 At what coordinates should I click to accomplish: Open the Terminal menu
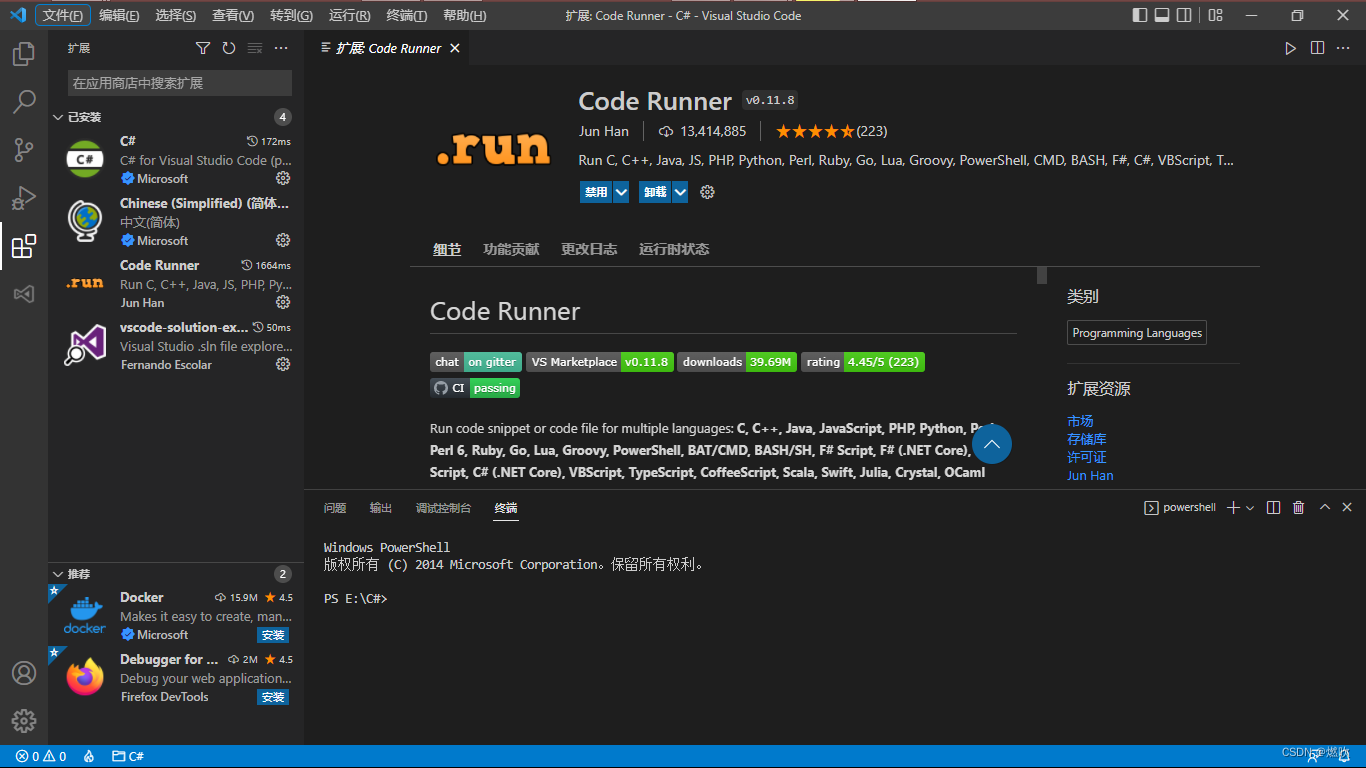[x=406, y=15]
